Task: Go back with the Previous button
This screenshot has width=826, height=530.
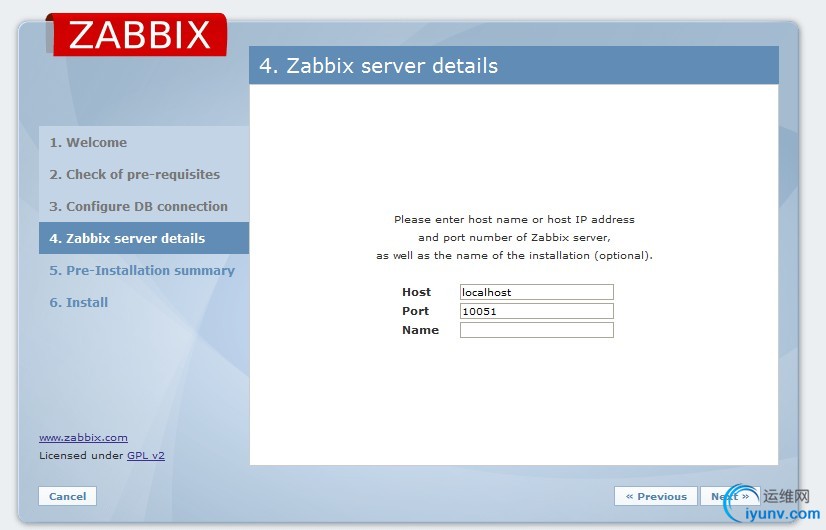Action: 656,496
